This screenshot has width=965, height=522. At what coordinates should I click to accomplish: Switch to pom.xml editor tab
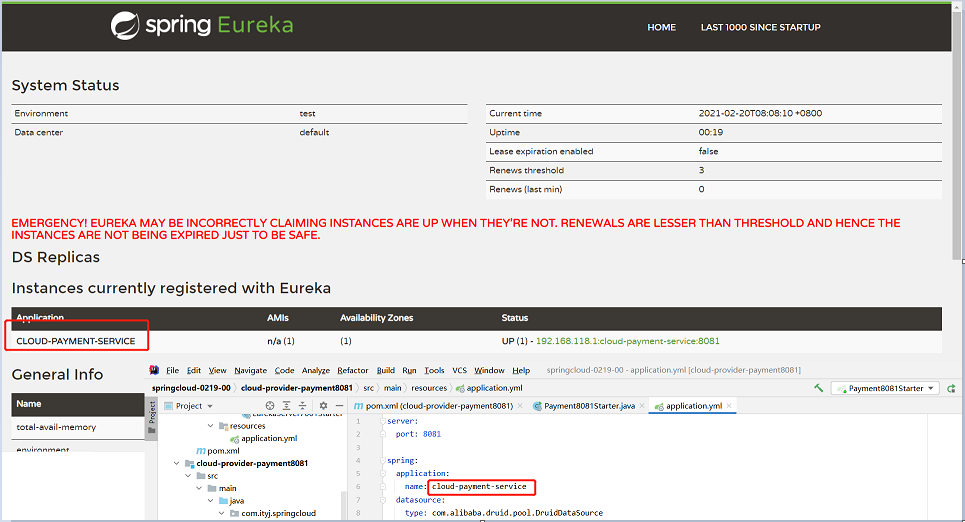coord(439,406)
